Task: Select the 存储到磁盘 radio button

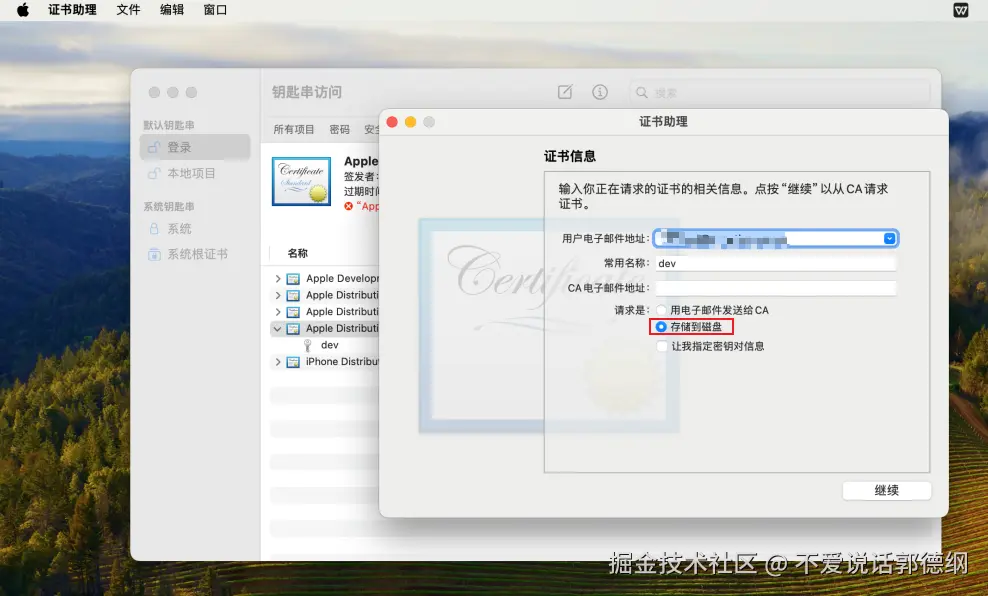Action: coord(661,327)
